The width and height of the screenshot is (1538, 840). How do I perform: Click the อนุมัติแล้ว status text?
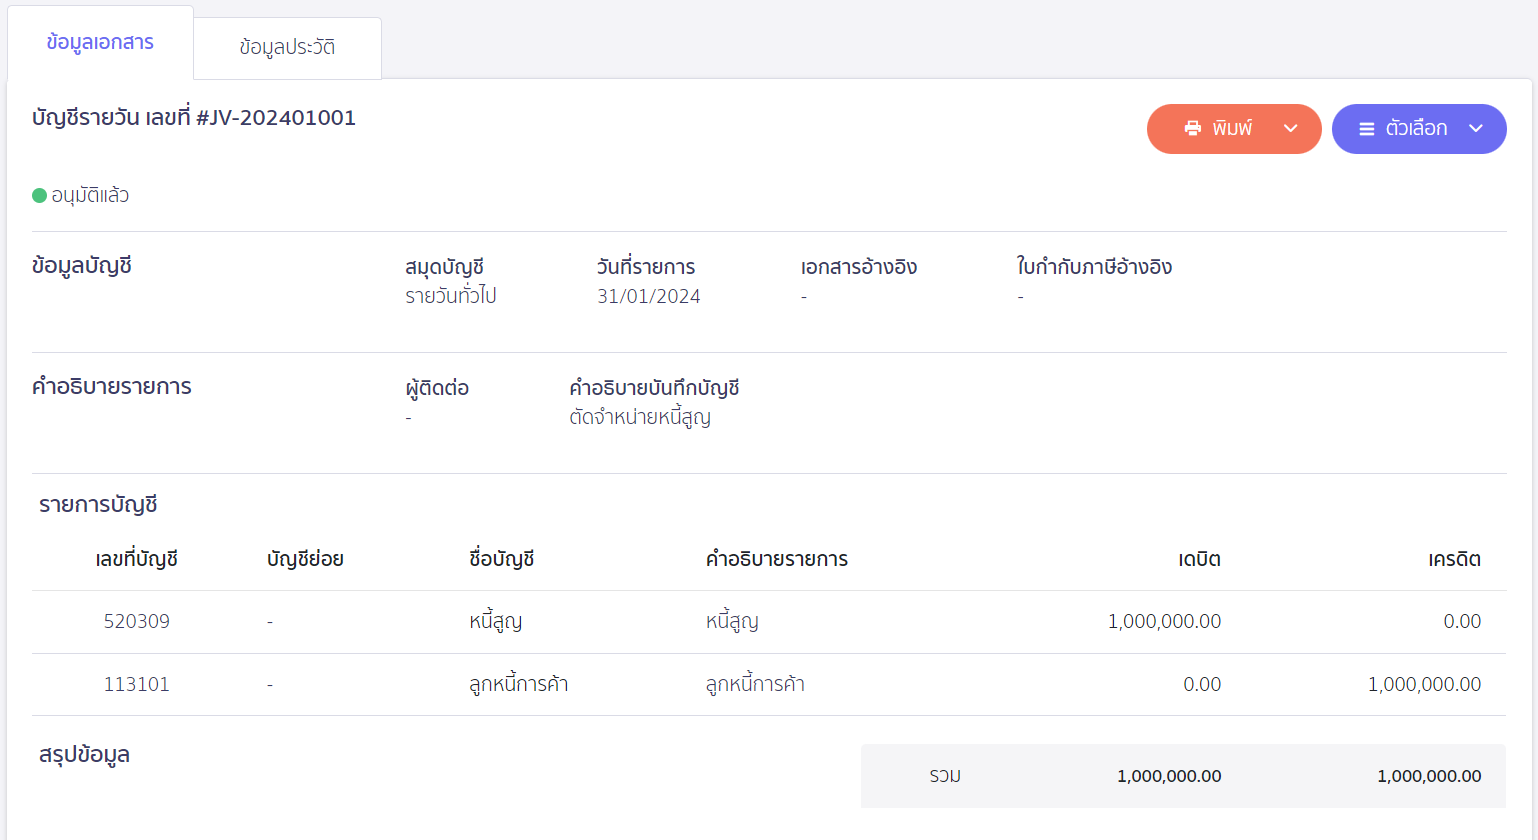point(90,195)
